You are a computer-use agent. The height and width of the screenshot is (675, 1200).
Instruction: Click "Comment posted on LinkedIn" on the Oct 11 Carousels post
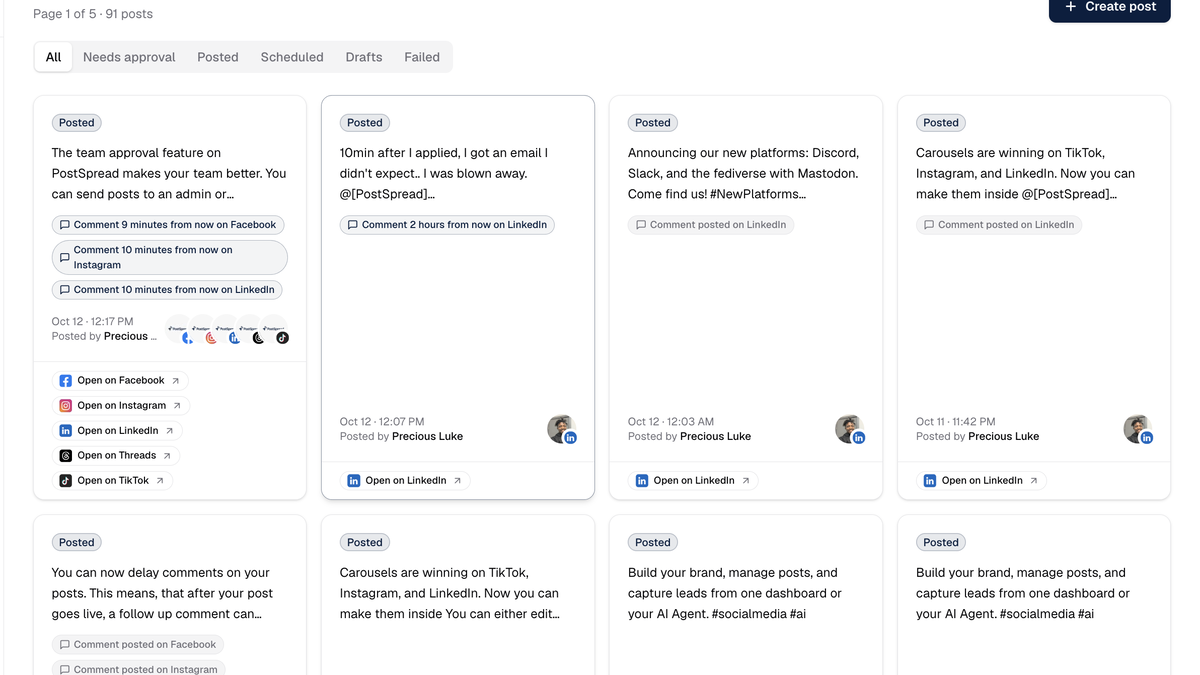click(x=999, y=225)
